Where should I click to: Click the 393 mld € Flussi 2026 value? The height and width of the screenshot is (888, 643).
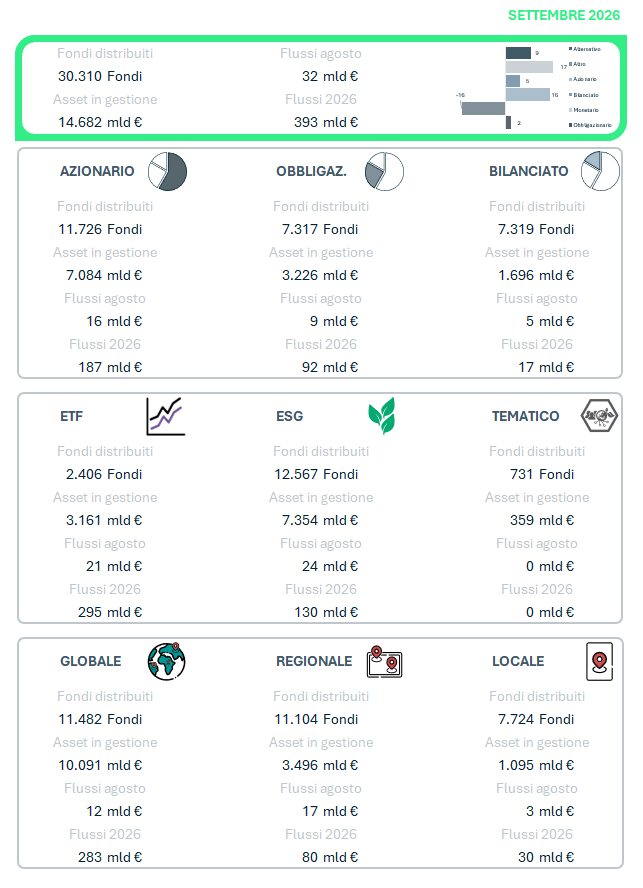click(x=326, y=122)
